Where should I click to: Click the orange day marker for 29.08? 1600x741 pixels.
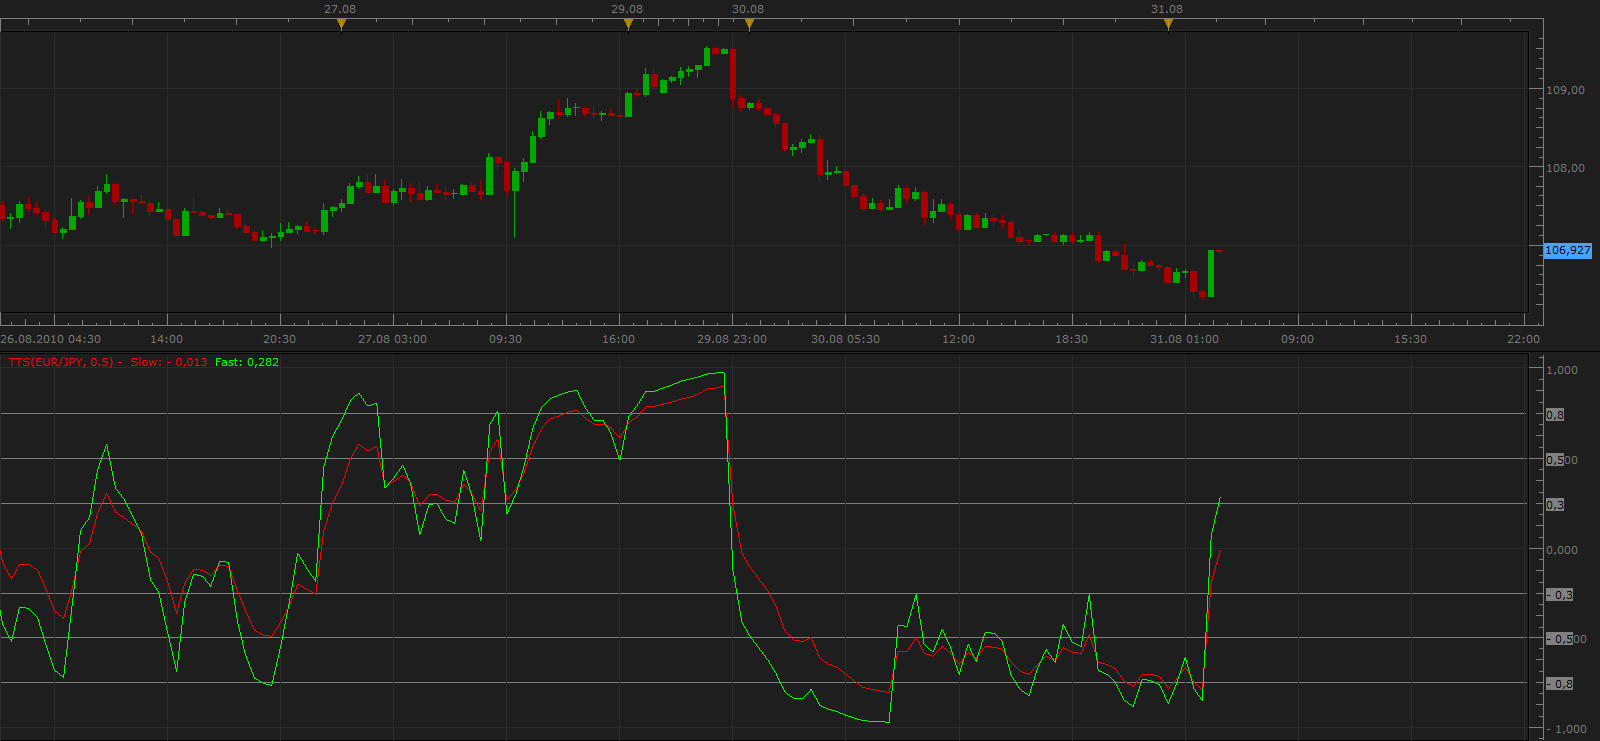[x=628, y=24]
